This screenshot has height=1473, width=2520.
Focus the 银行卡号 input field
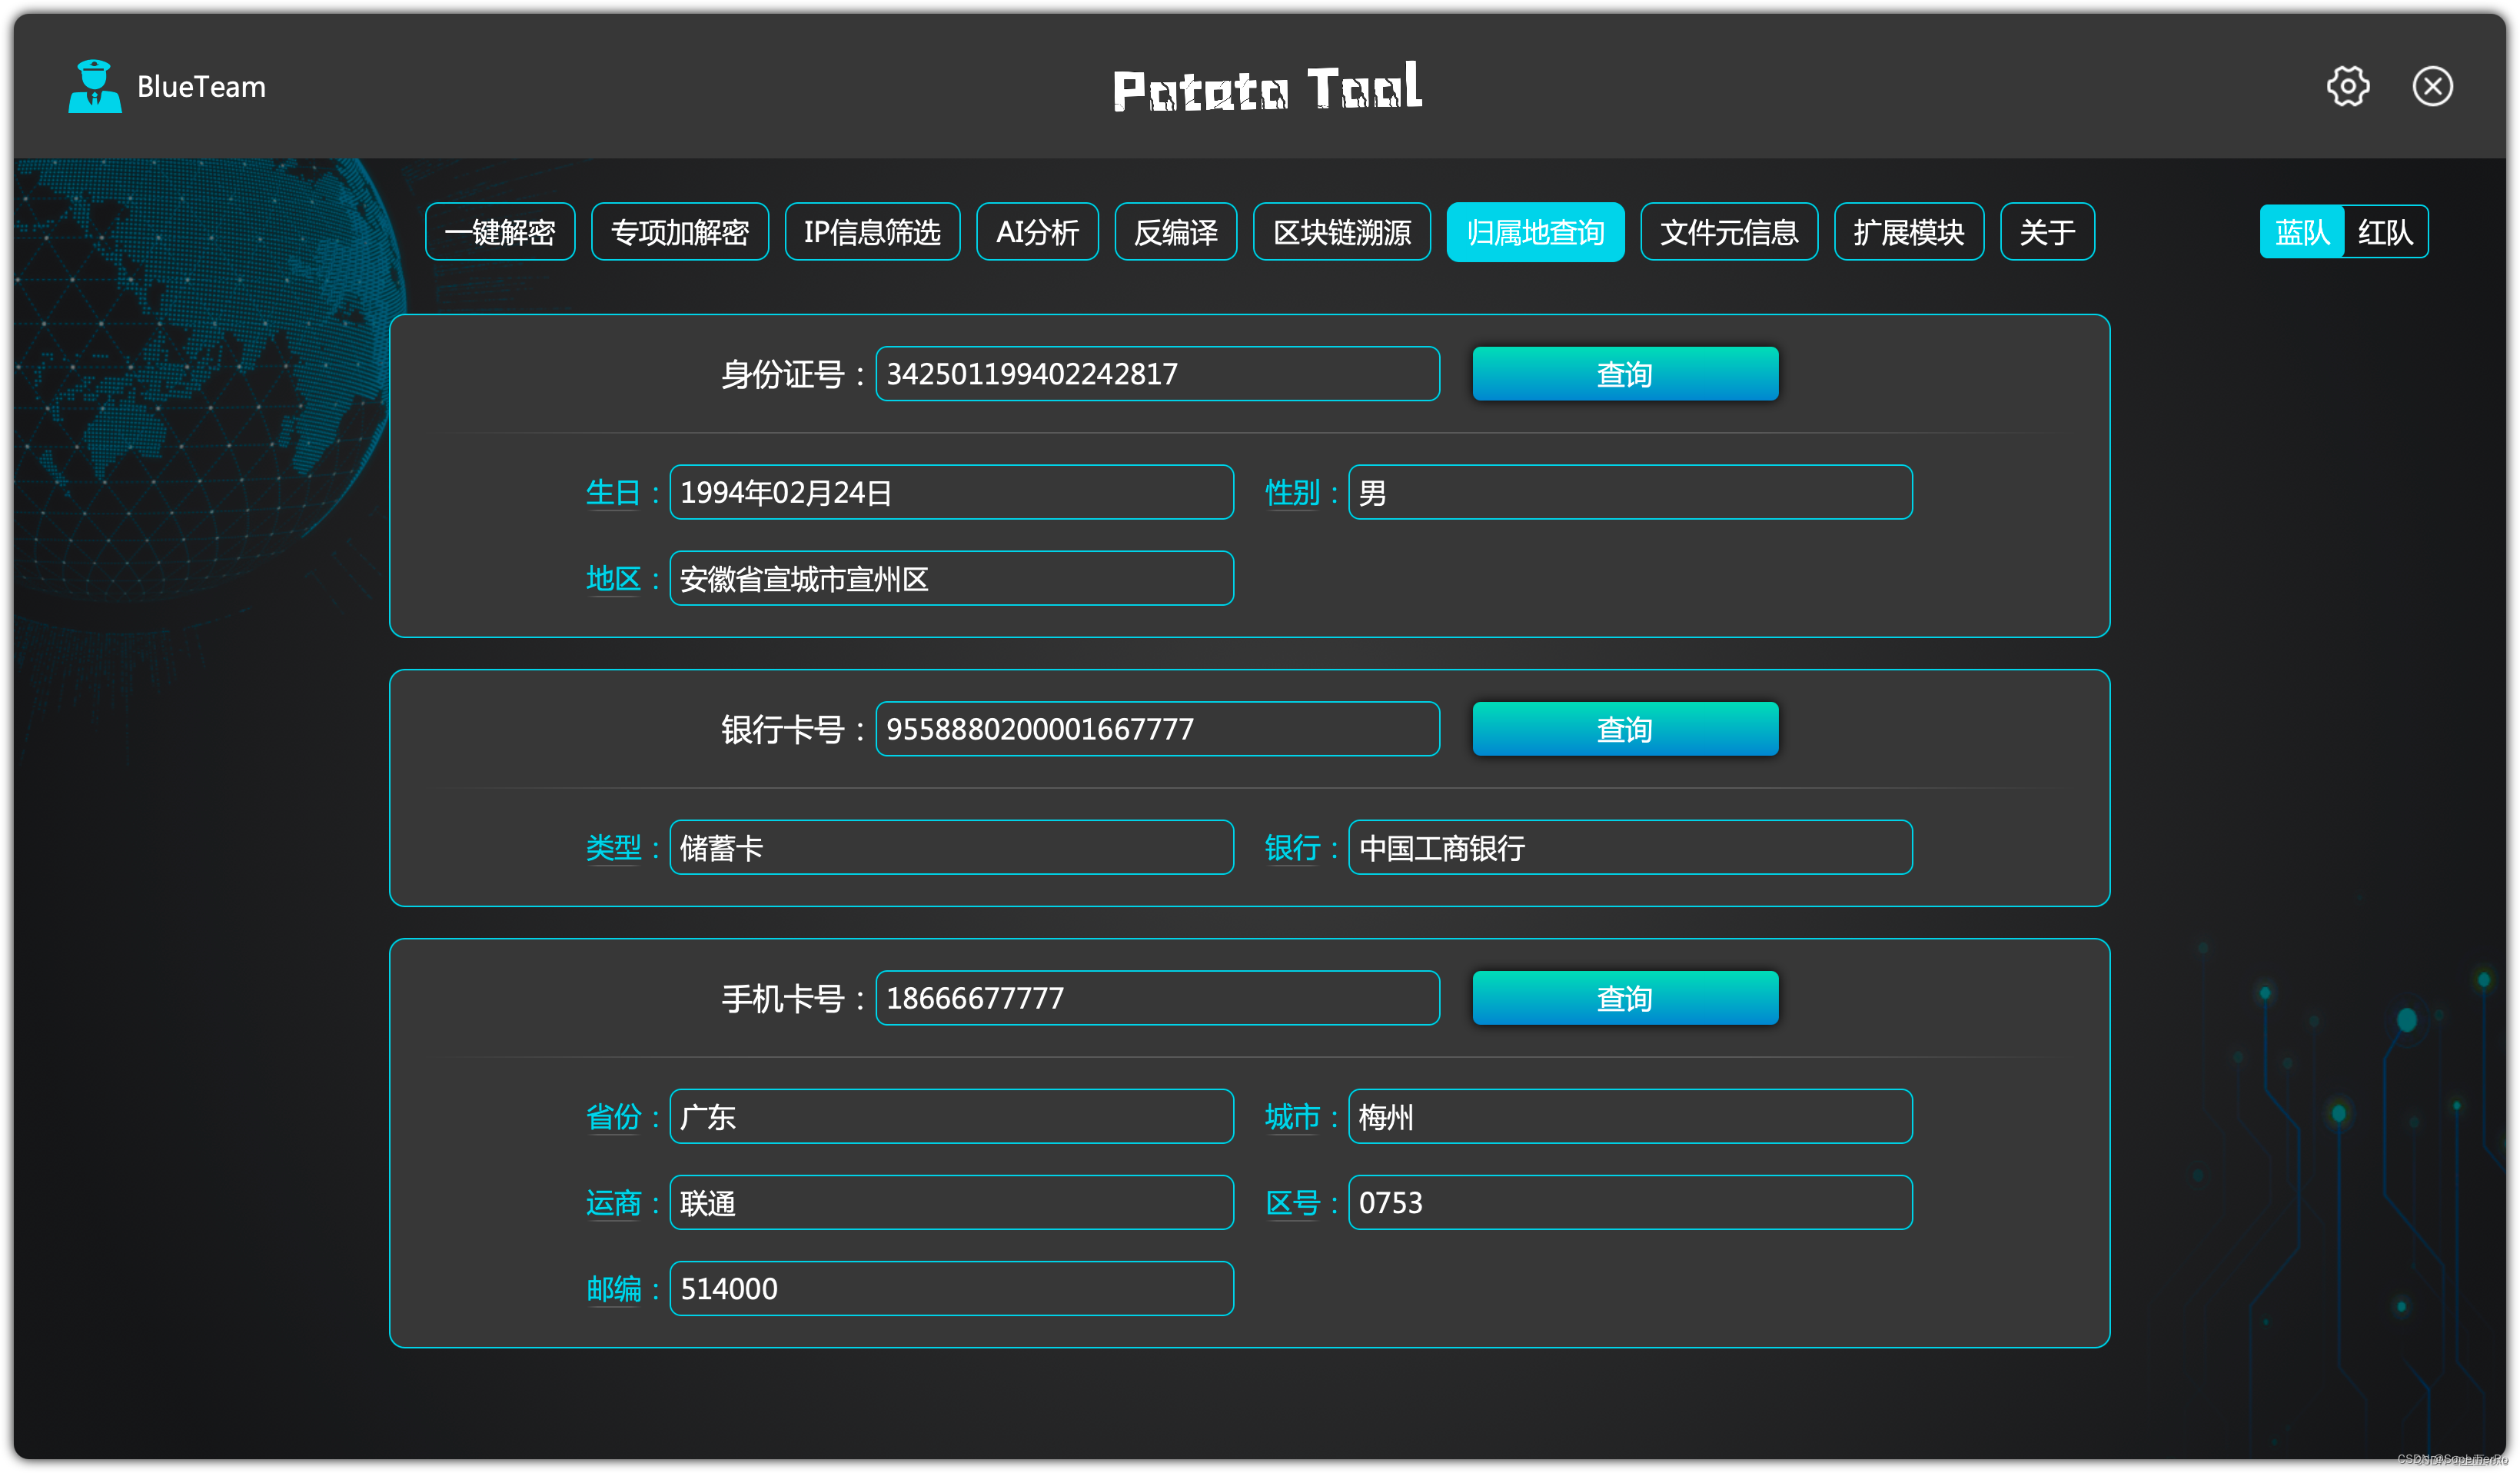pos(1157,729)
